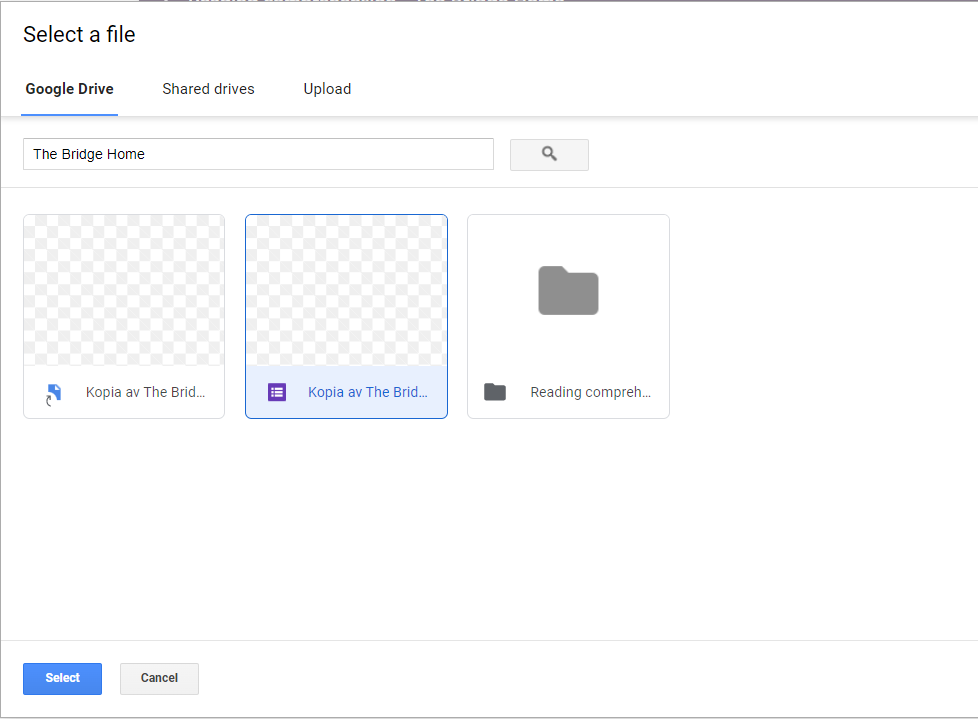The width and height of the screenshot is (978, 719).
Task: Click the folder name Reading compreh...
Action: [x=591, y=392]
